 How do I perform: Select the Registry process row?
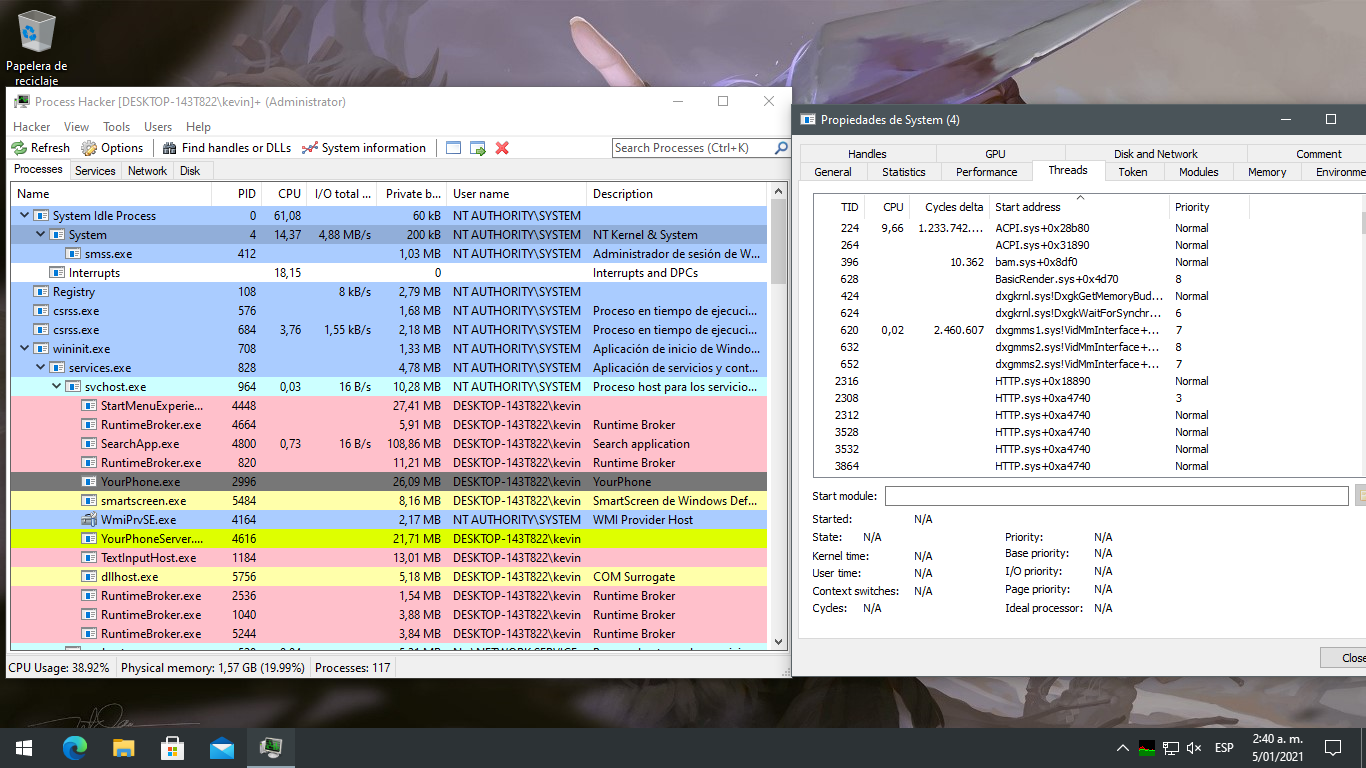point(389,292)
